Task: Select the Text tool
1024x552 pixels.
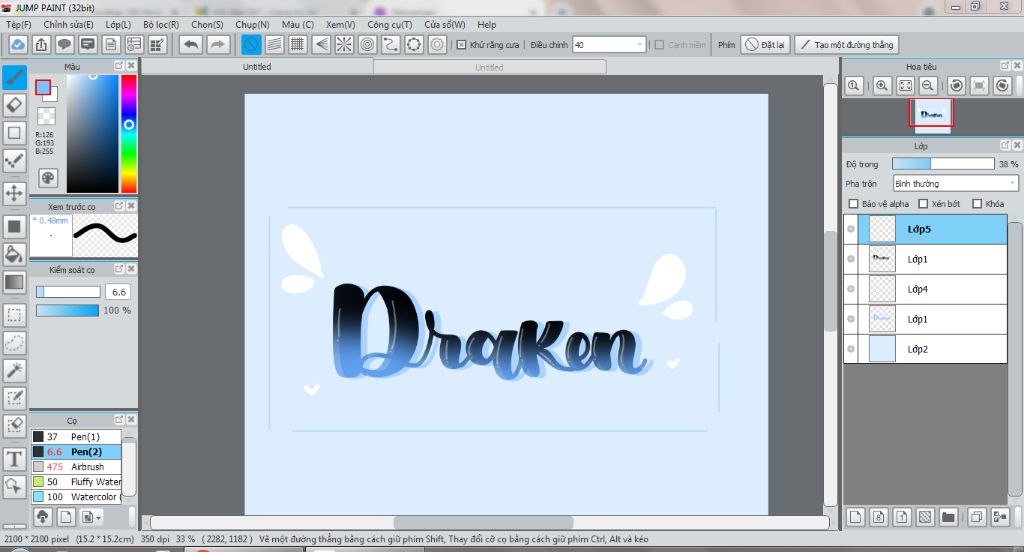Action: [14, 459]
